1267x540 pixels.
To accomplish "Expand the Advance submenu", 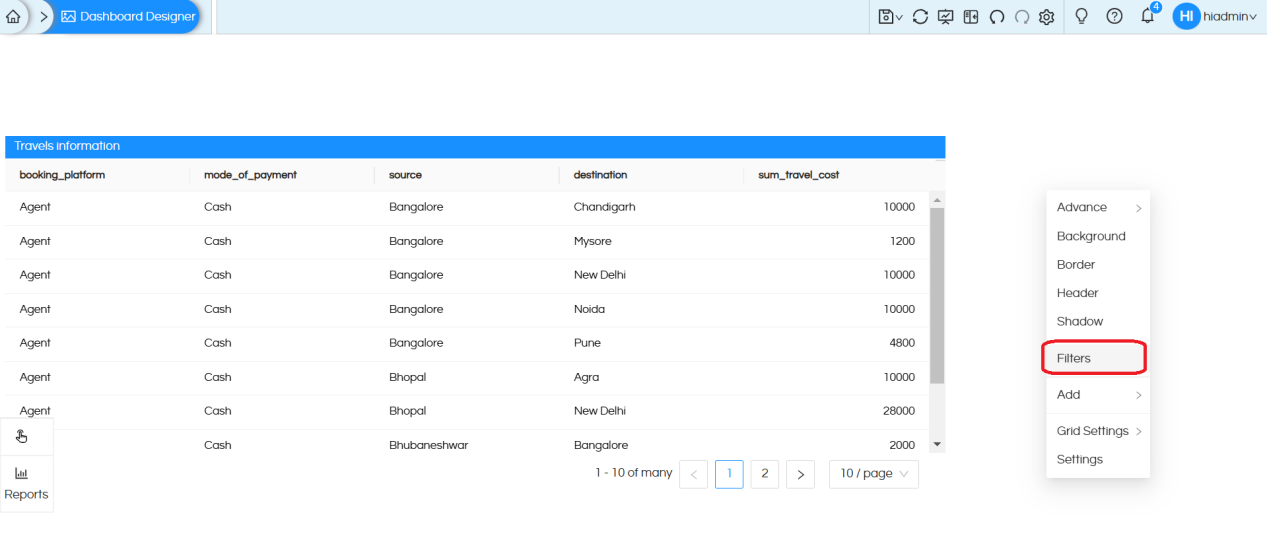I will [1098, 208].
